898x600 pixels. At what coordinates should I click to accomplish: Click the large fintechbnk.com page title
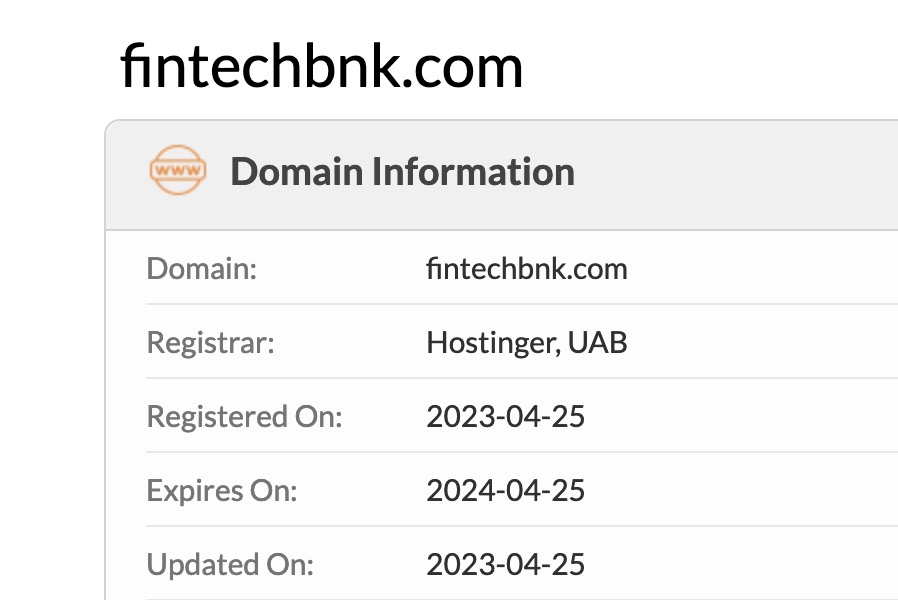(321, 68)
